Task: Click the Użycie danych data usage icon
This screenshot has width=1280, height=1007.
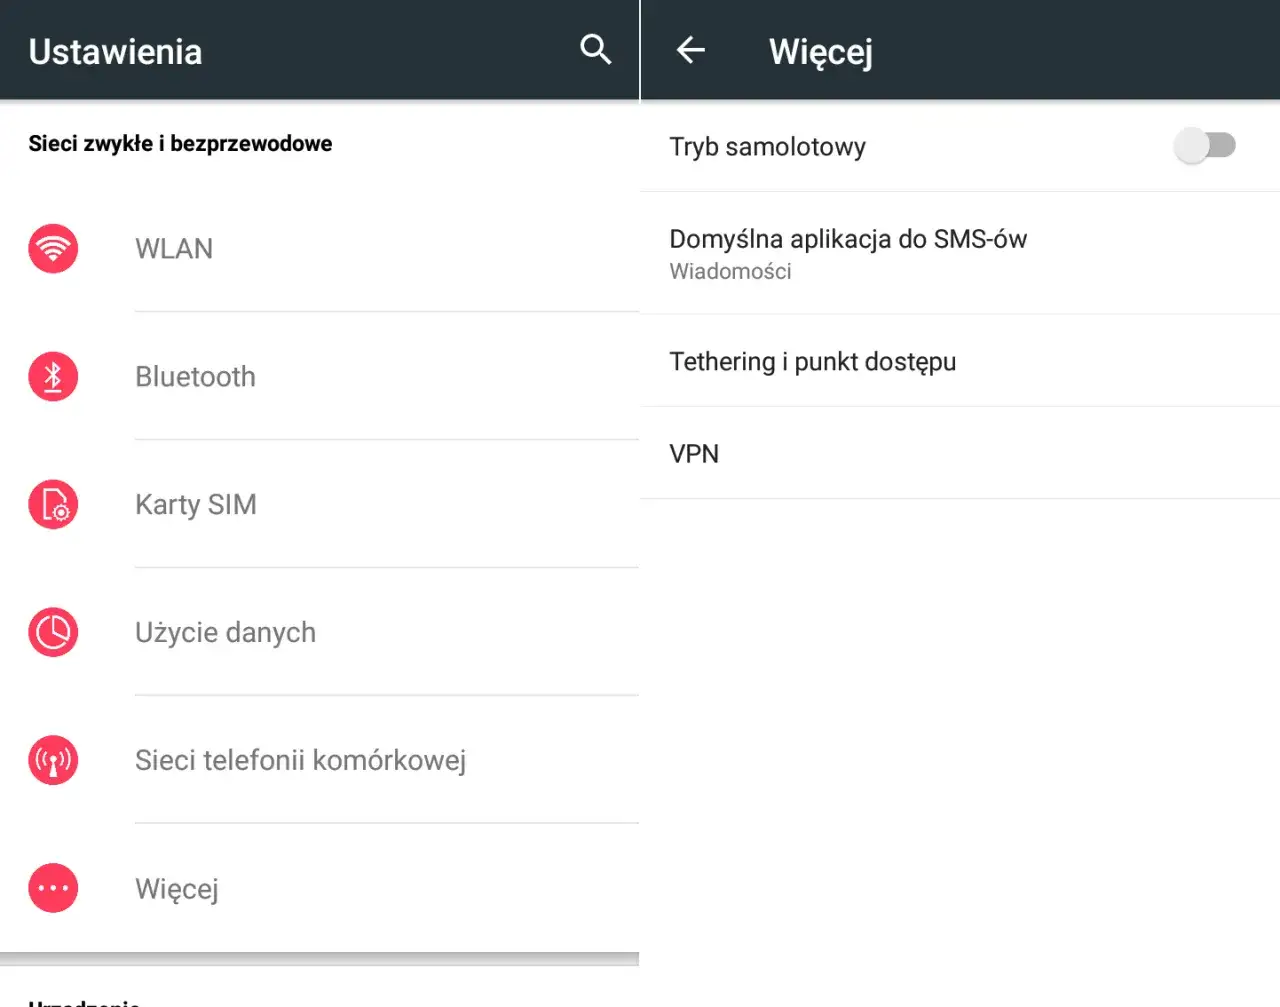Action: (52, 632)
